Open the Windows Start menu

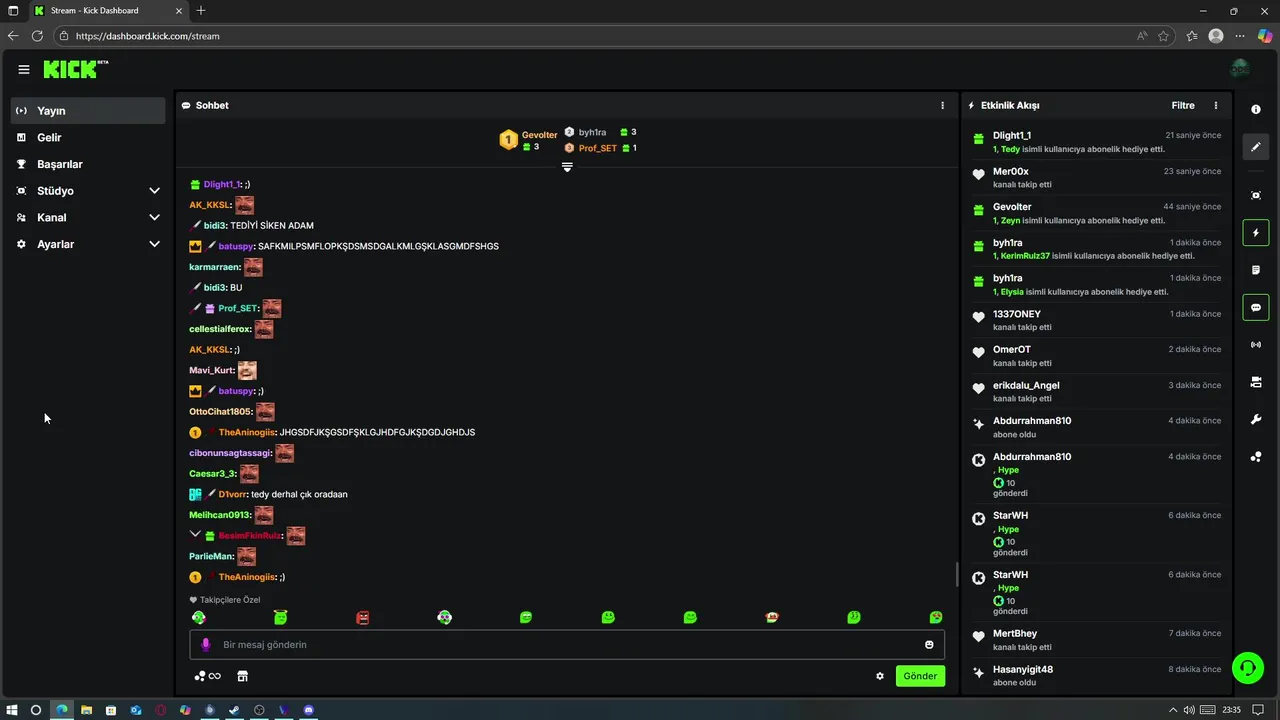pos(12,710)
